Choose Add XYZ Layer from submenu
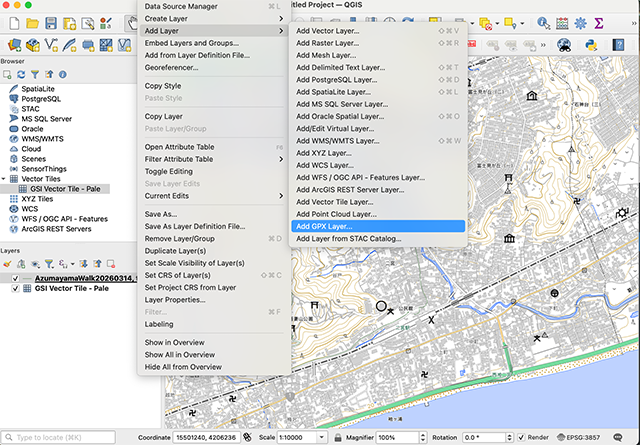The image size is (640, 445). (x=378, y=153)
